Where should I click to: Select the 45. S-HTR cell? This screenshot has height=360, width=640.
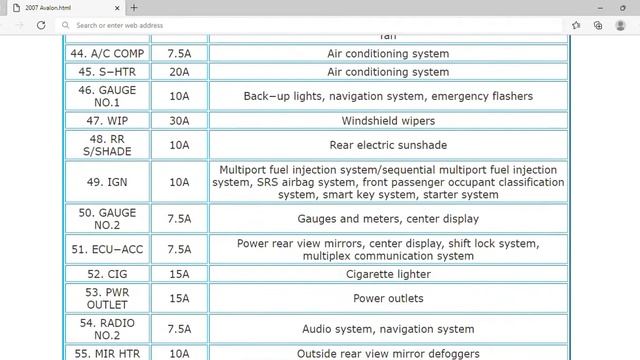(x=107, y=72)
